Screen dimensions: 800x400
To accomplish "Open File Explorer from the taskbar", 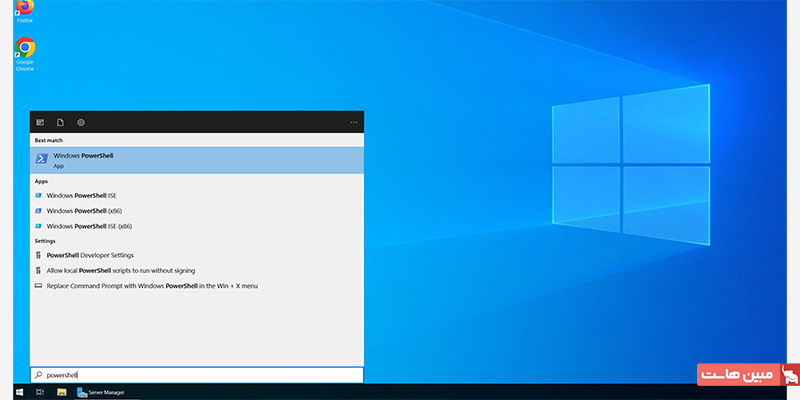I will click(61, 392).
